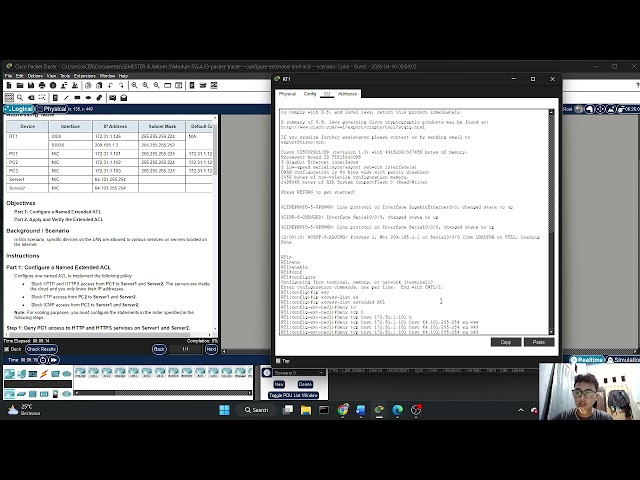
Task: Select the End Devices category icon
Action: pos(21,373)
